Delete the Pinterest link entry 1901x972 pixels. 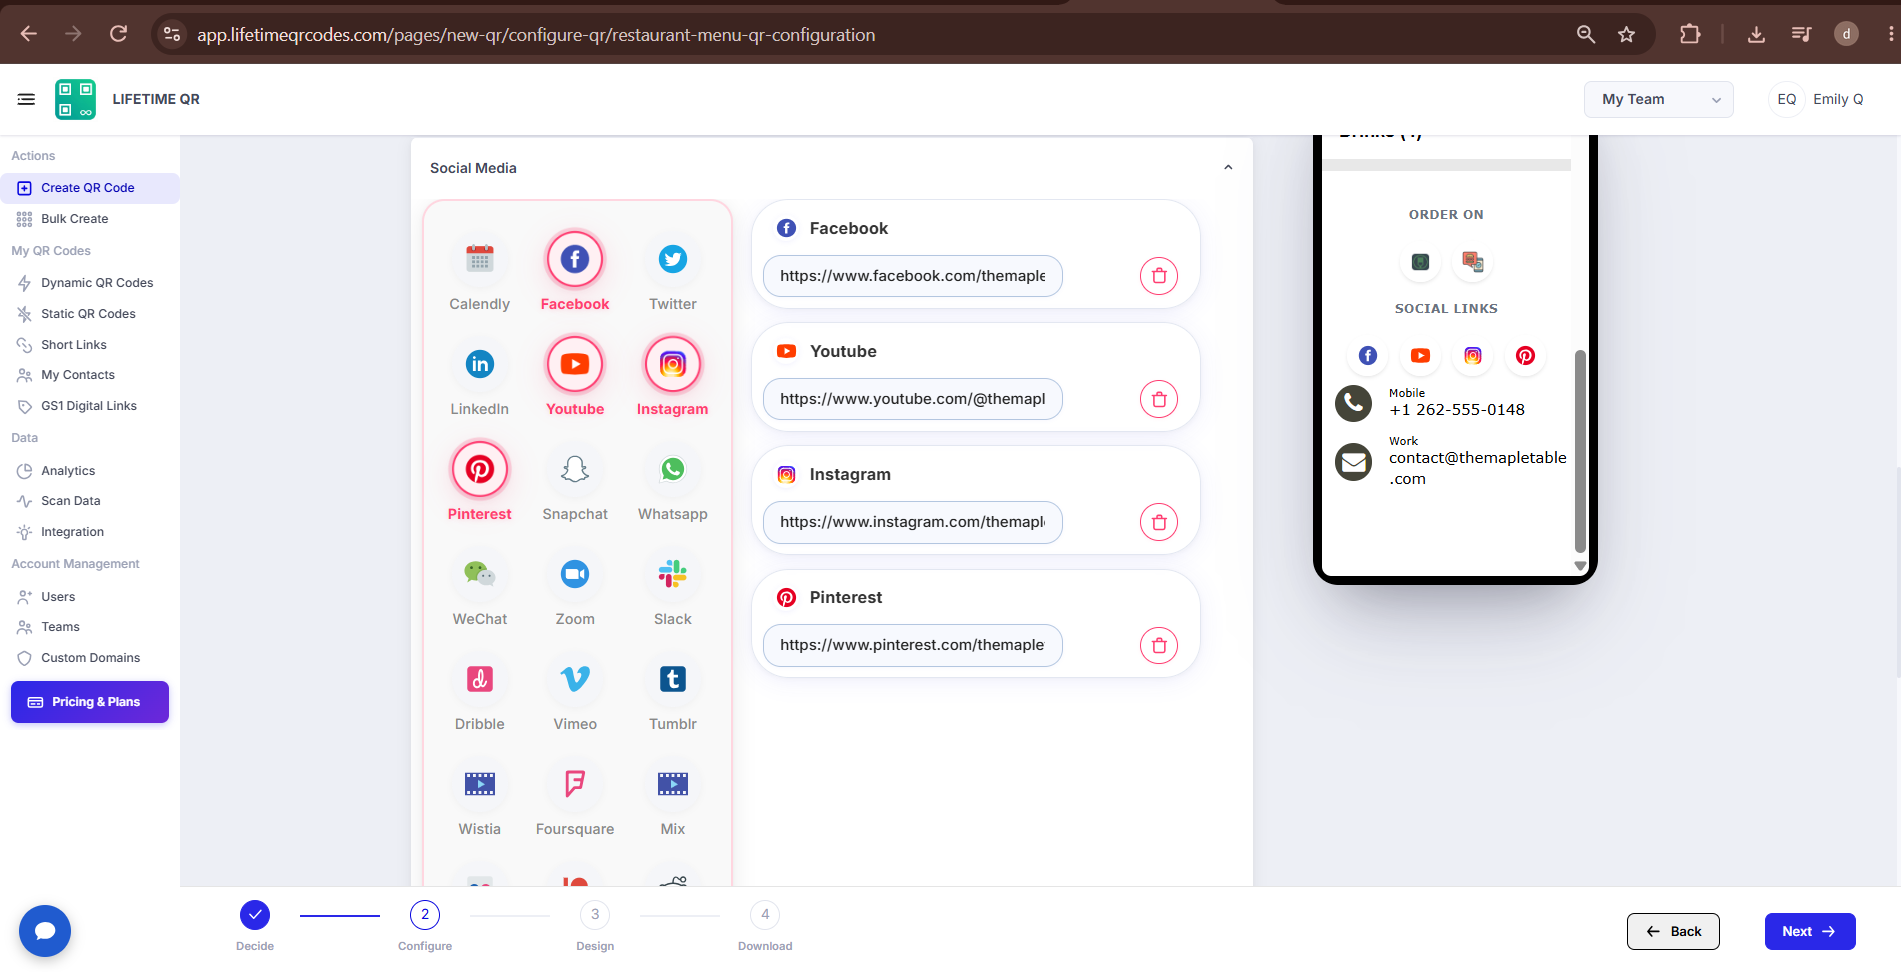[1159, 645]
